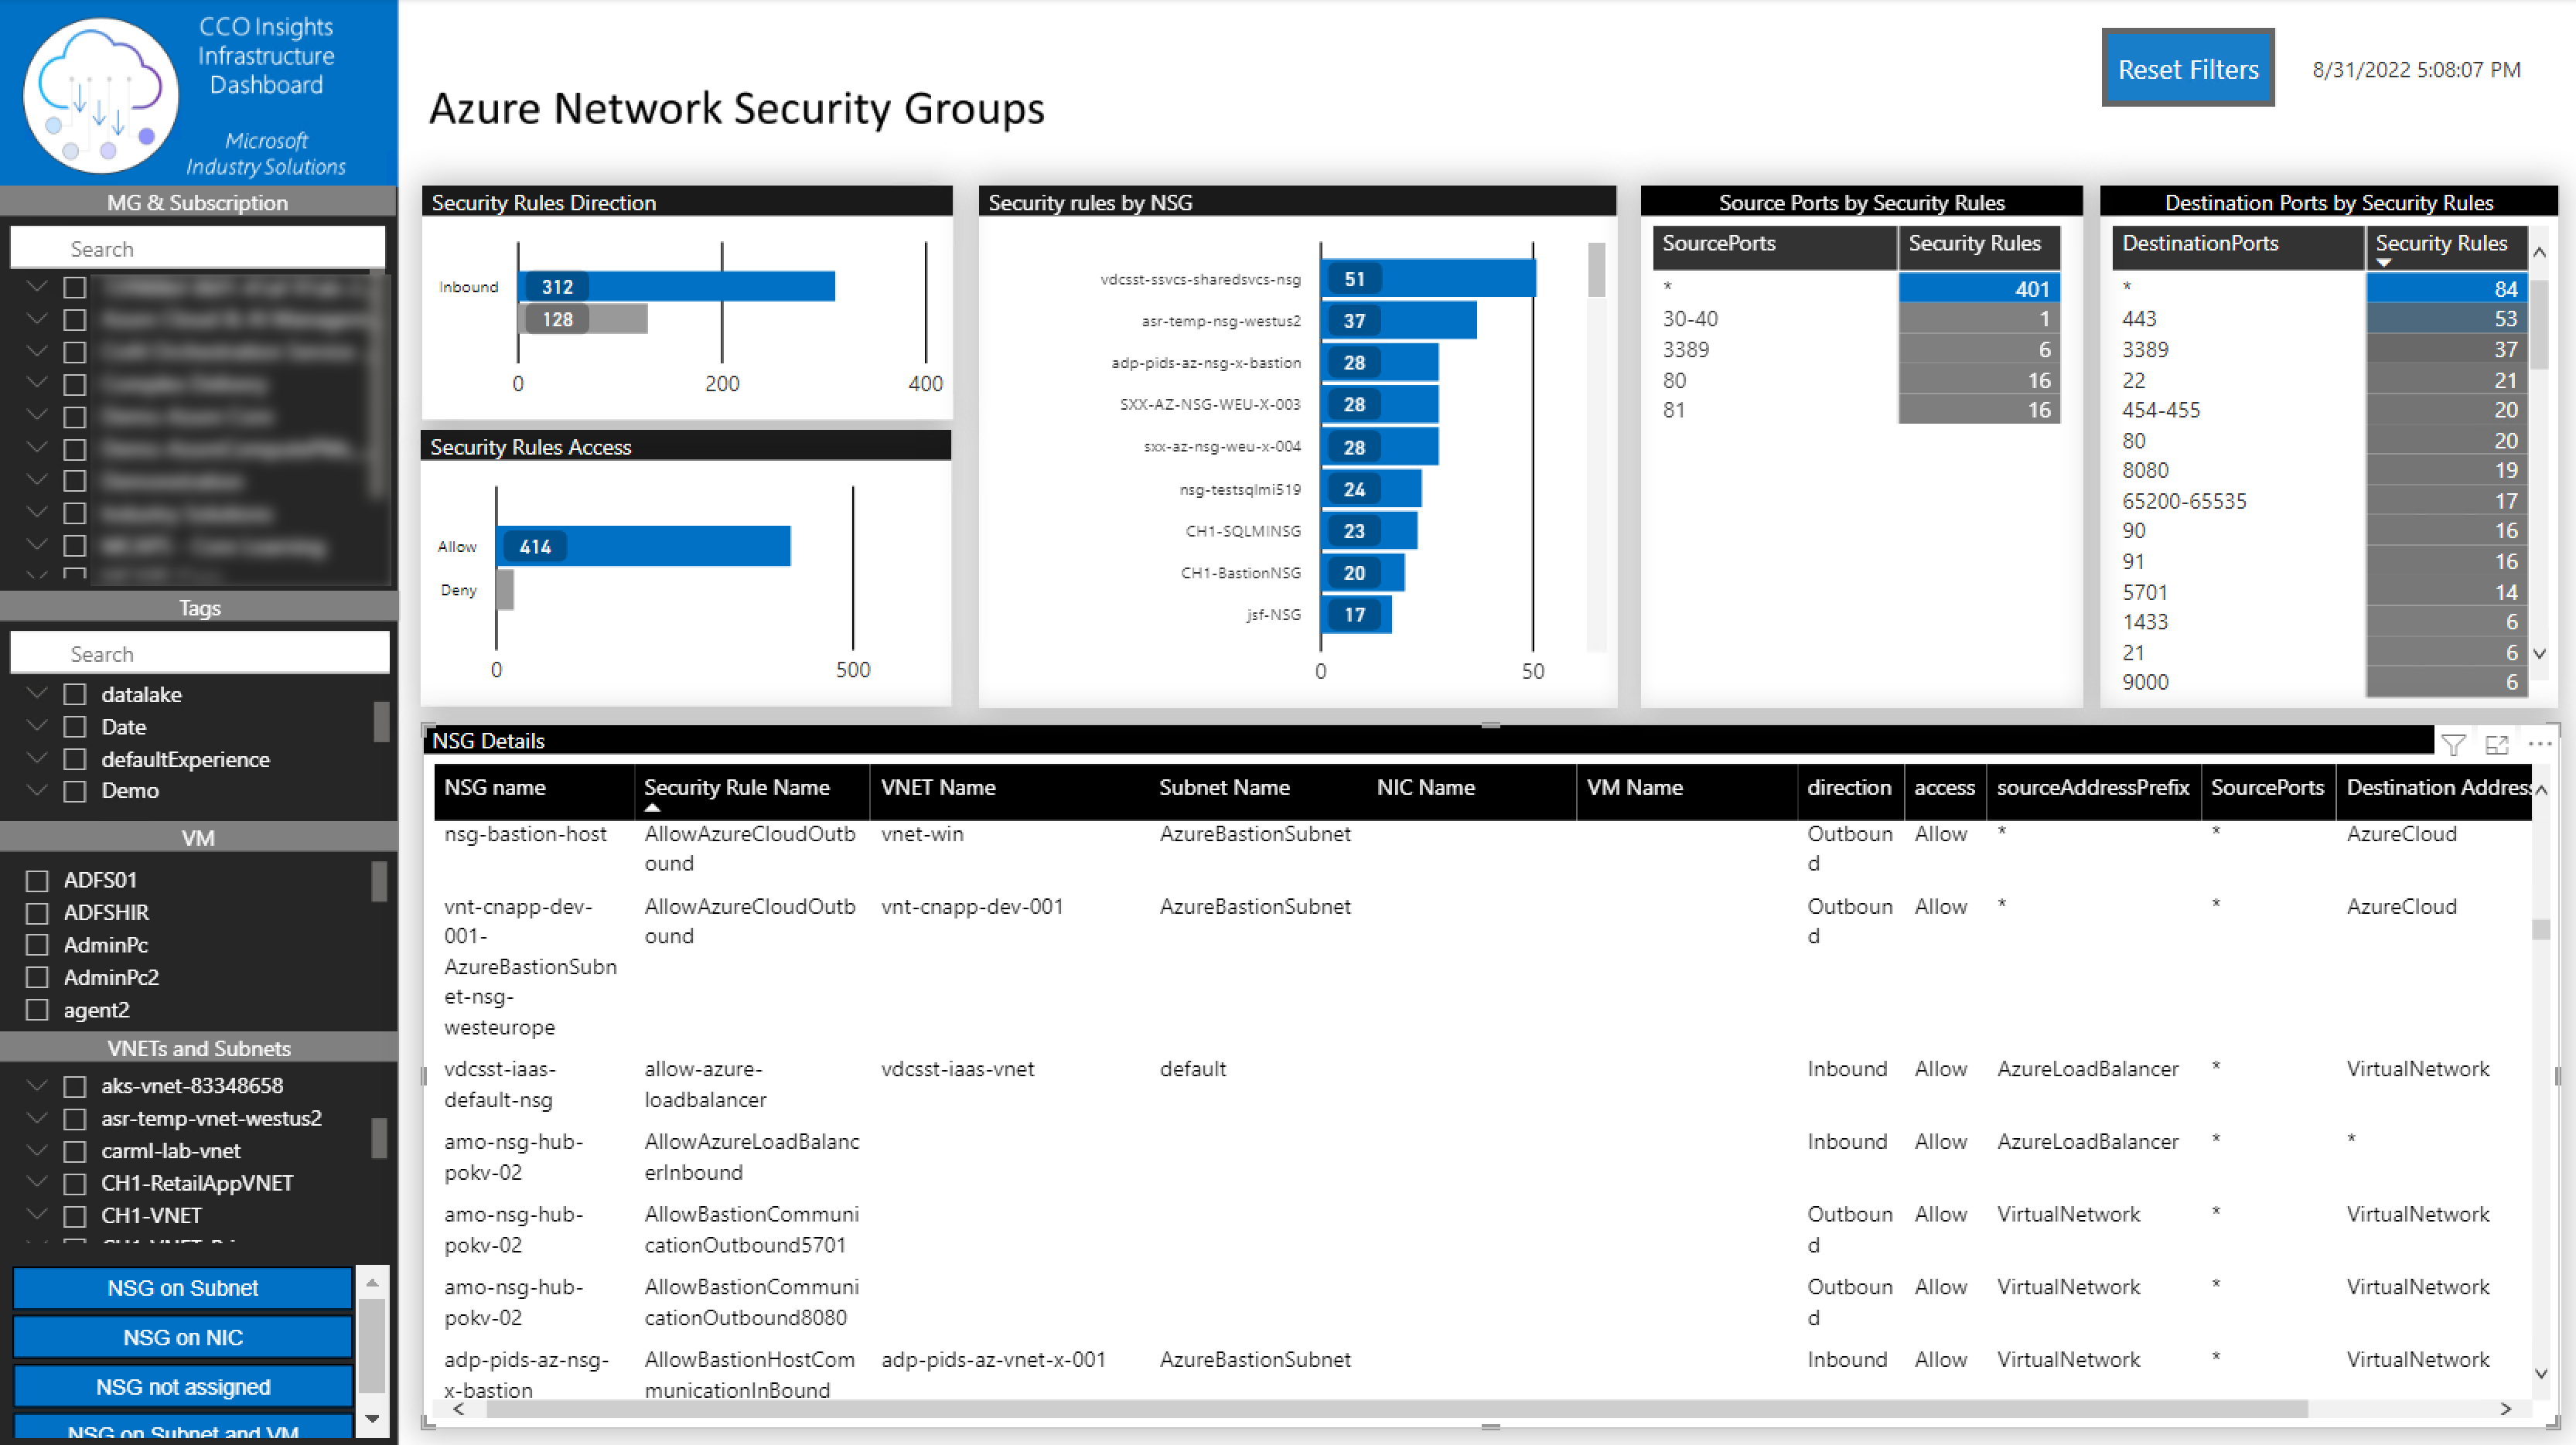Click NSG on Subnet and VM button
This screenshot has width=2576, height=1445.
point(183,1429)
